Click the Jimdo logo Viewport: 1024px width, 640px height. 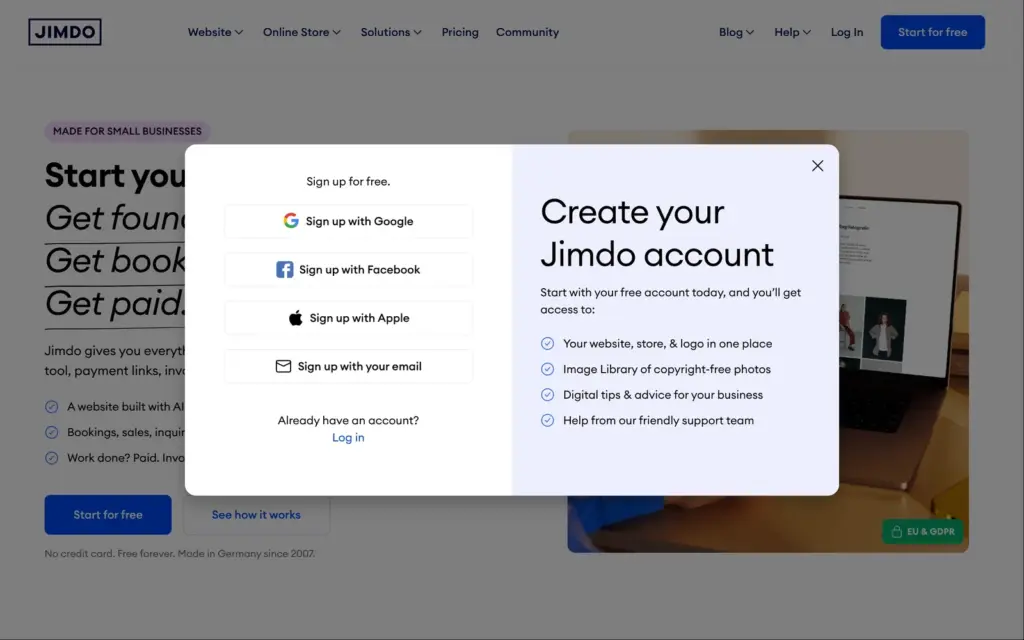click(x=65, y=32)
